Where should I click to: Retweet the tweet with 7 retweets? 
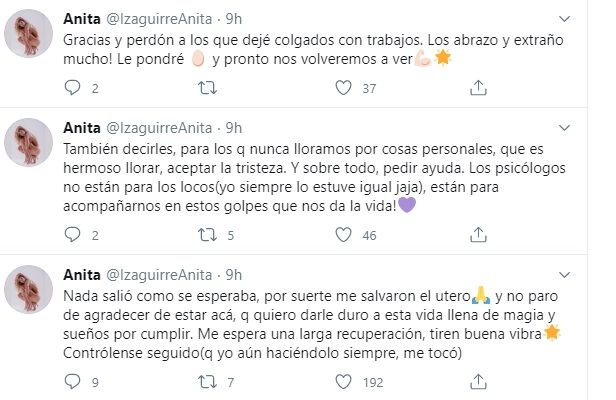pyautogui.click(x=207, y=382)
